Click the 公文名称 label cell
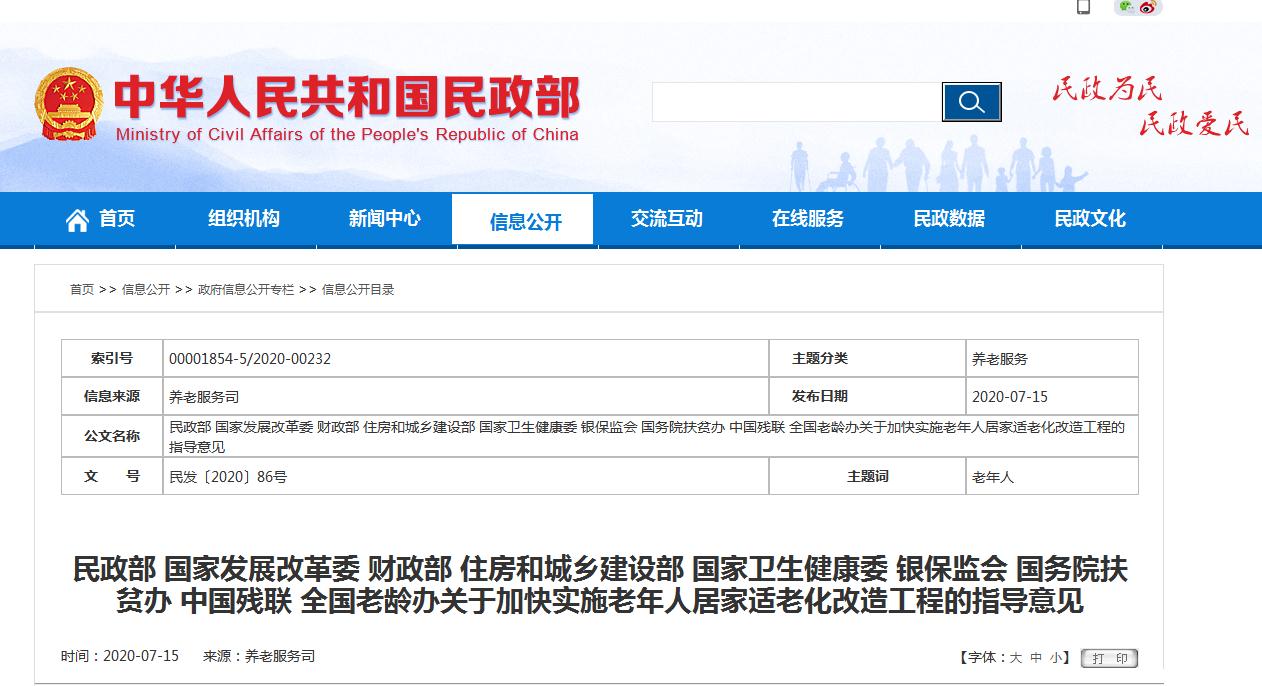 tap(112, 437)
